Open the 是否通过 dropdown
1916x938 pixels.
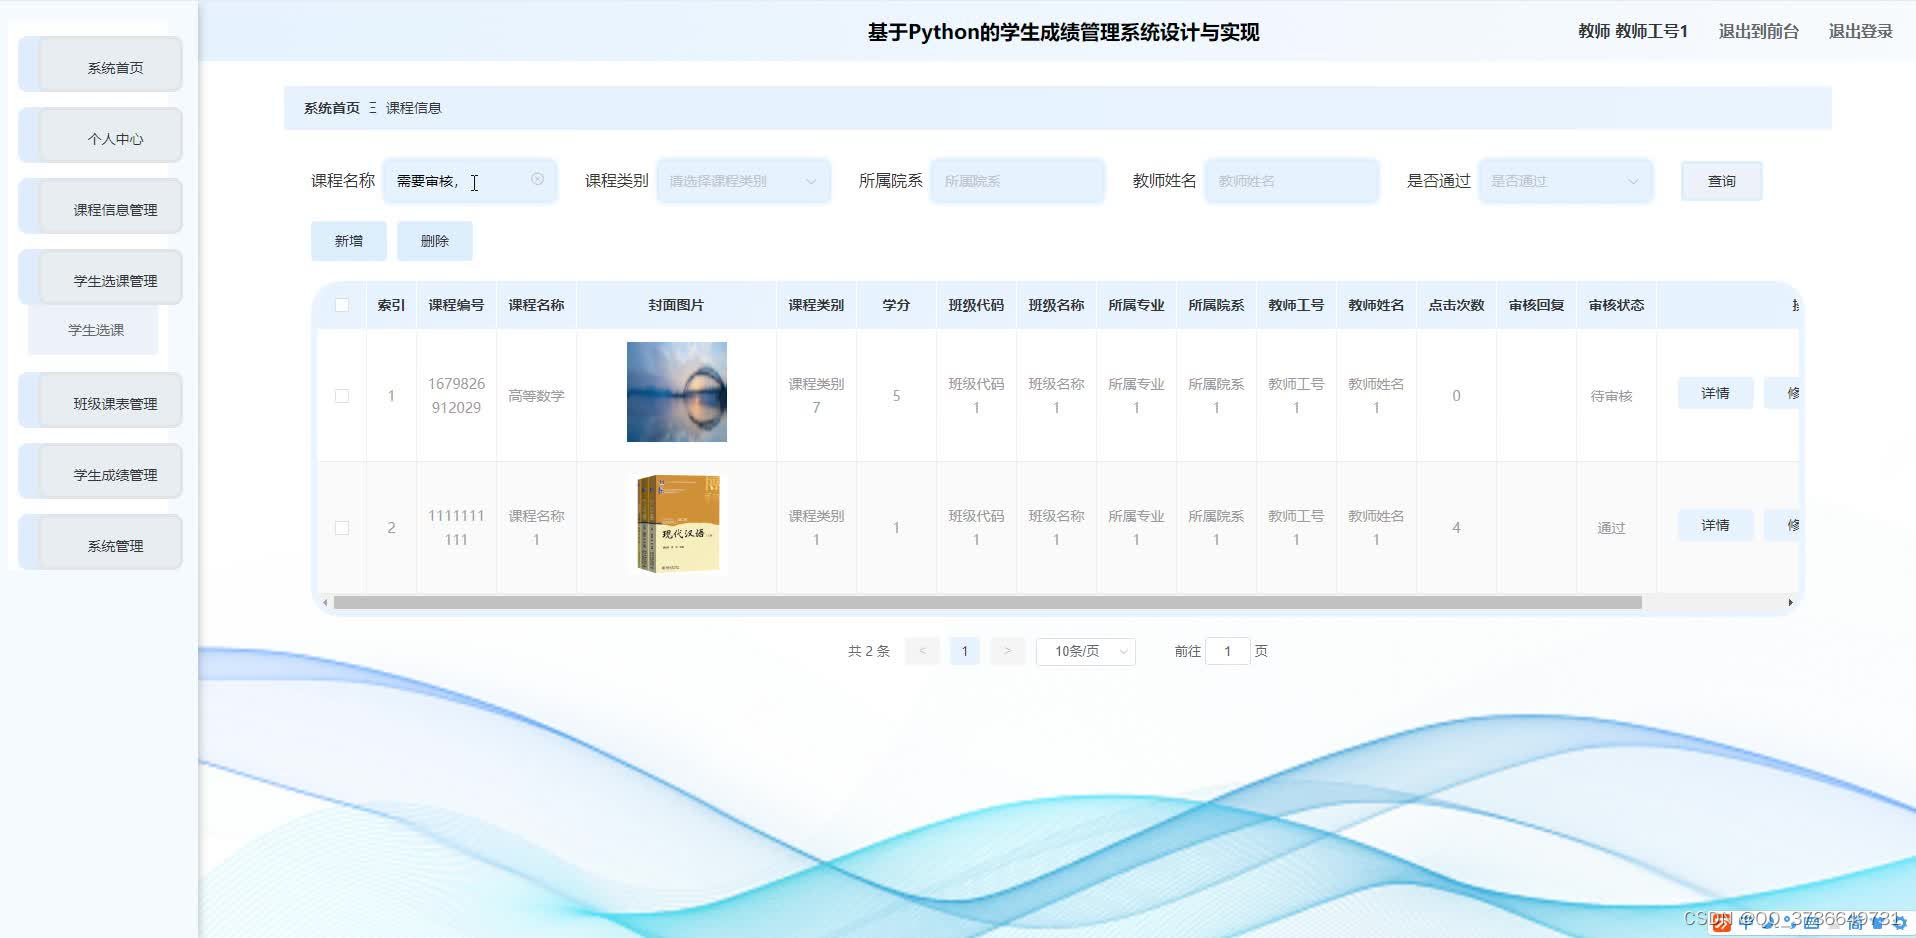(x=1565, y=181)
